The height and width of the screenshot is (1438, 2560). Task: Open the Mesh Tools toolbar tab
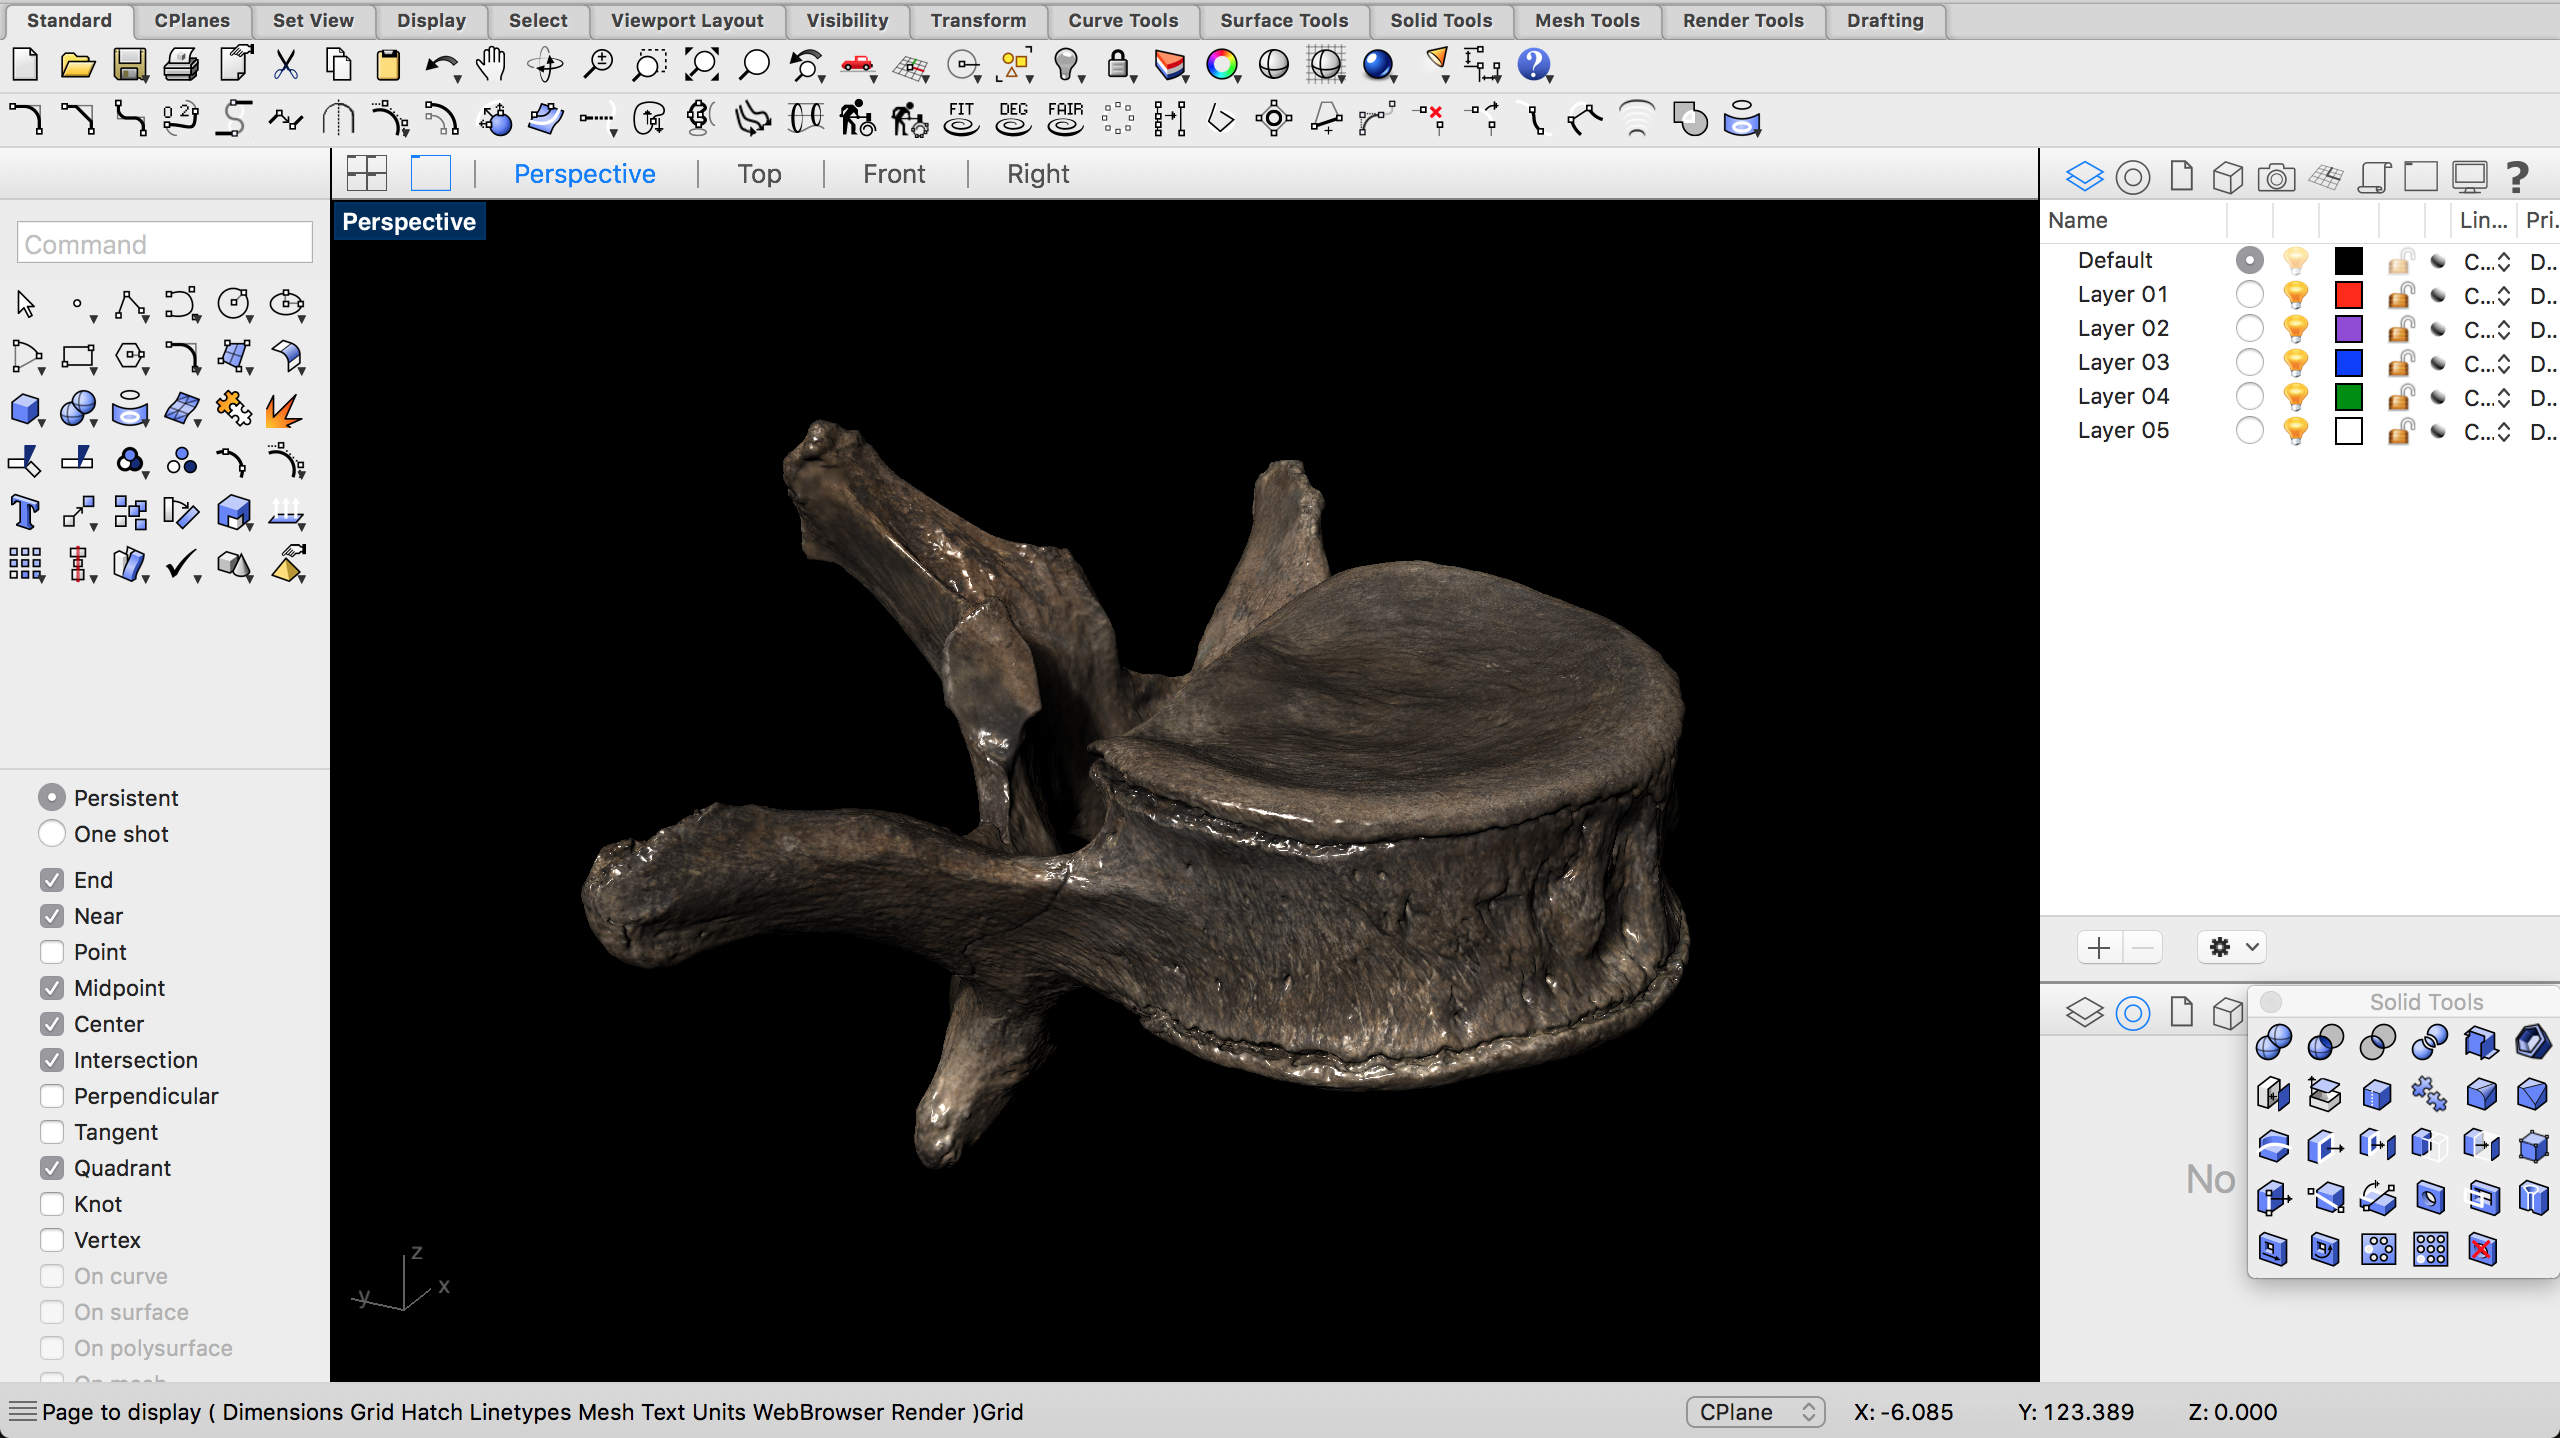(x=1587, y=20)
